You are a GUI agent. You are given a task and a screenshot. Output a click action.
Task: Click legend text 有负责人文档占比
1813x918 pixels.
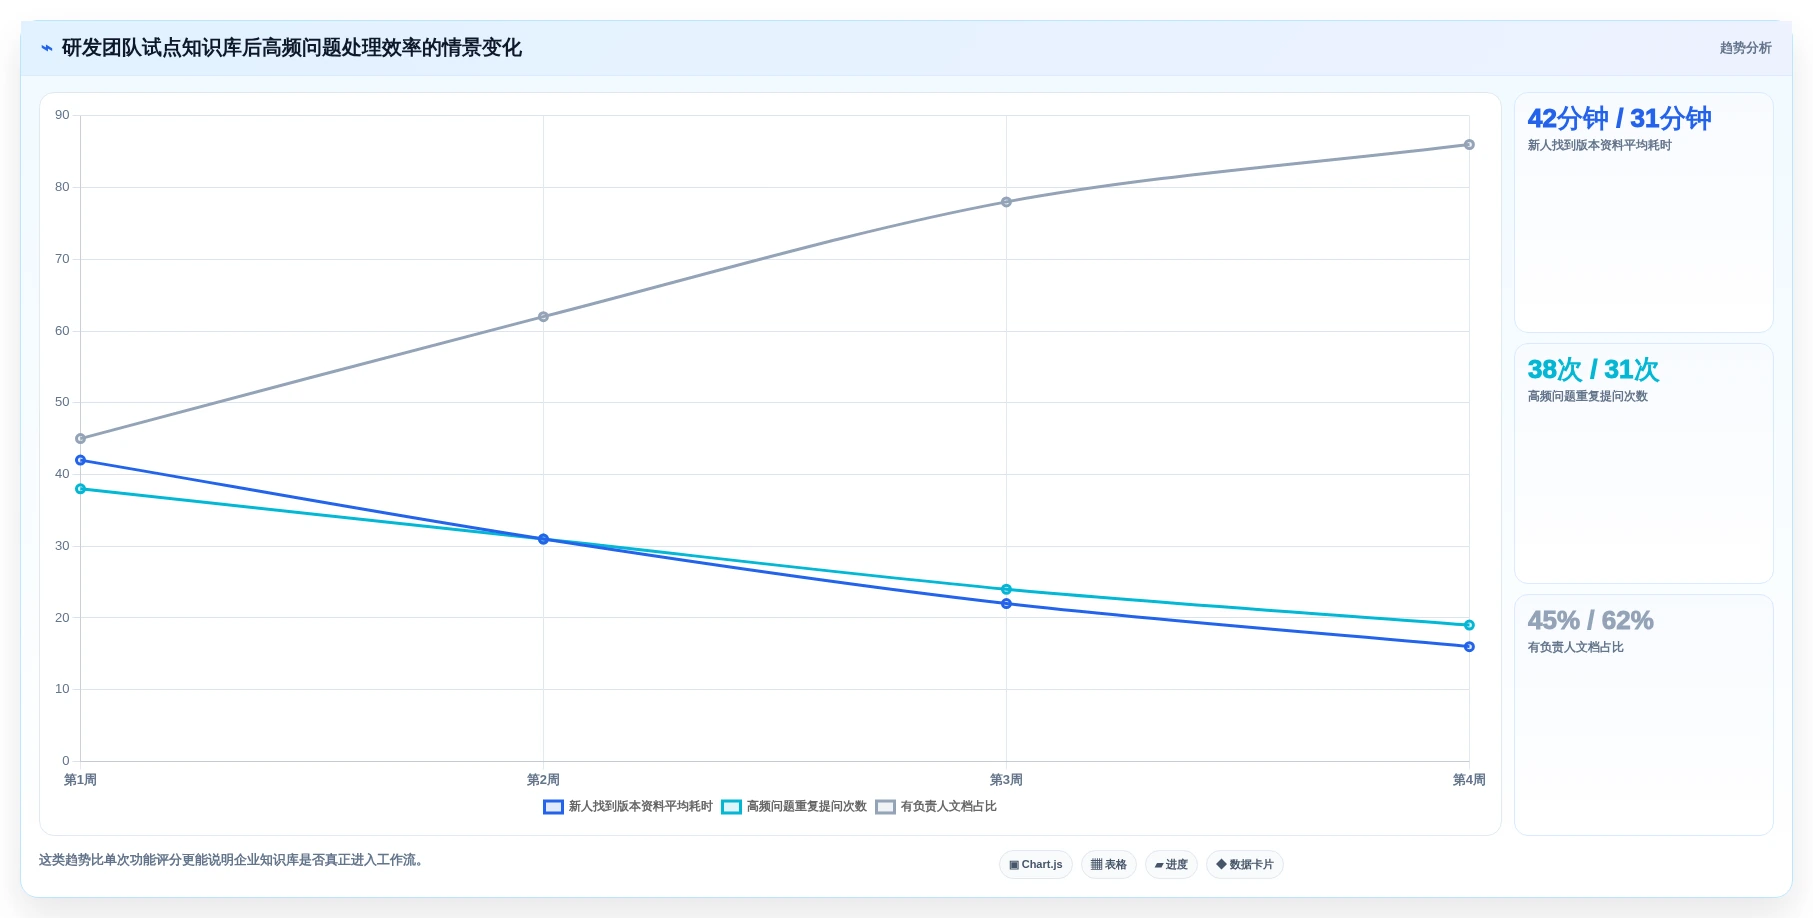coord(949,807)
